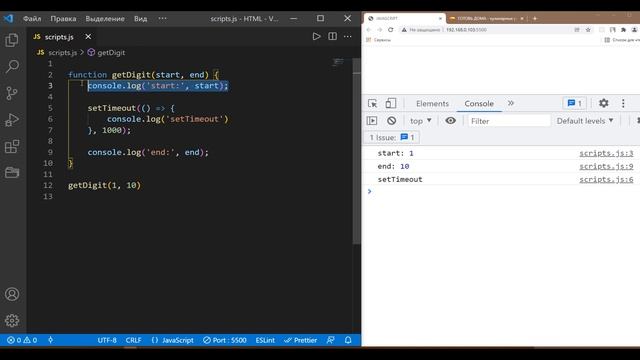Open notifications bell in status bar
The image size is (640, 360).
348,340
